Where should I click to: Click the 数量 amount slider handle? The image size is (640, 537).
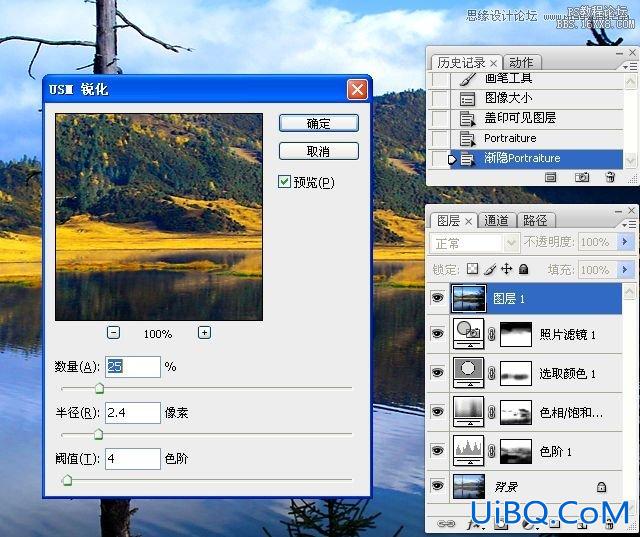click(99, 388)
